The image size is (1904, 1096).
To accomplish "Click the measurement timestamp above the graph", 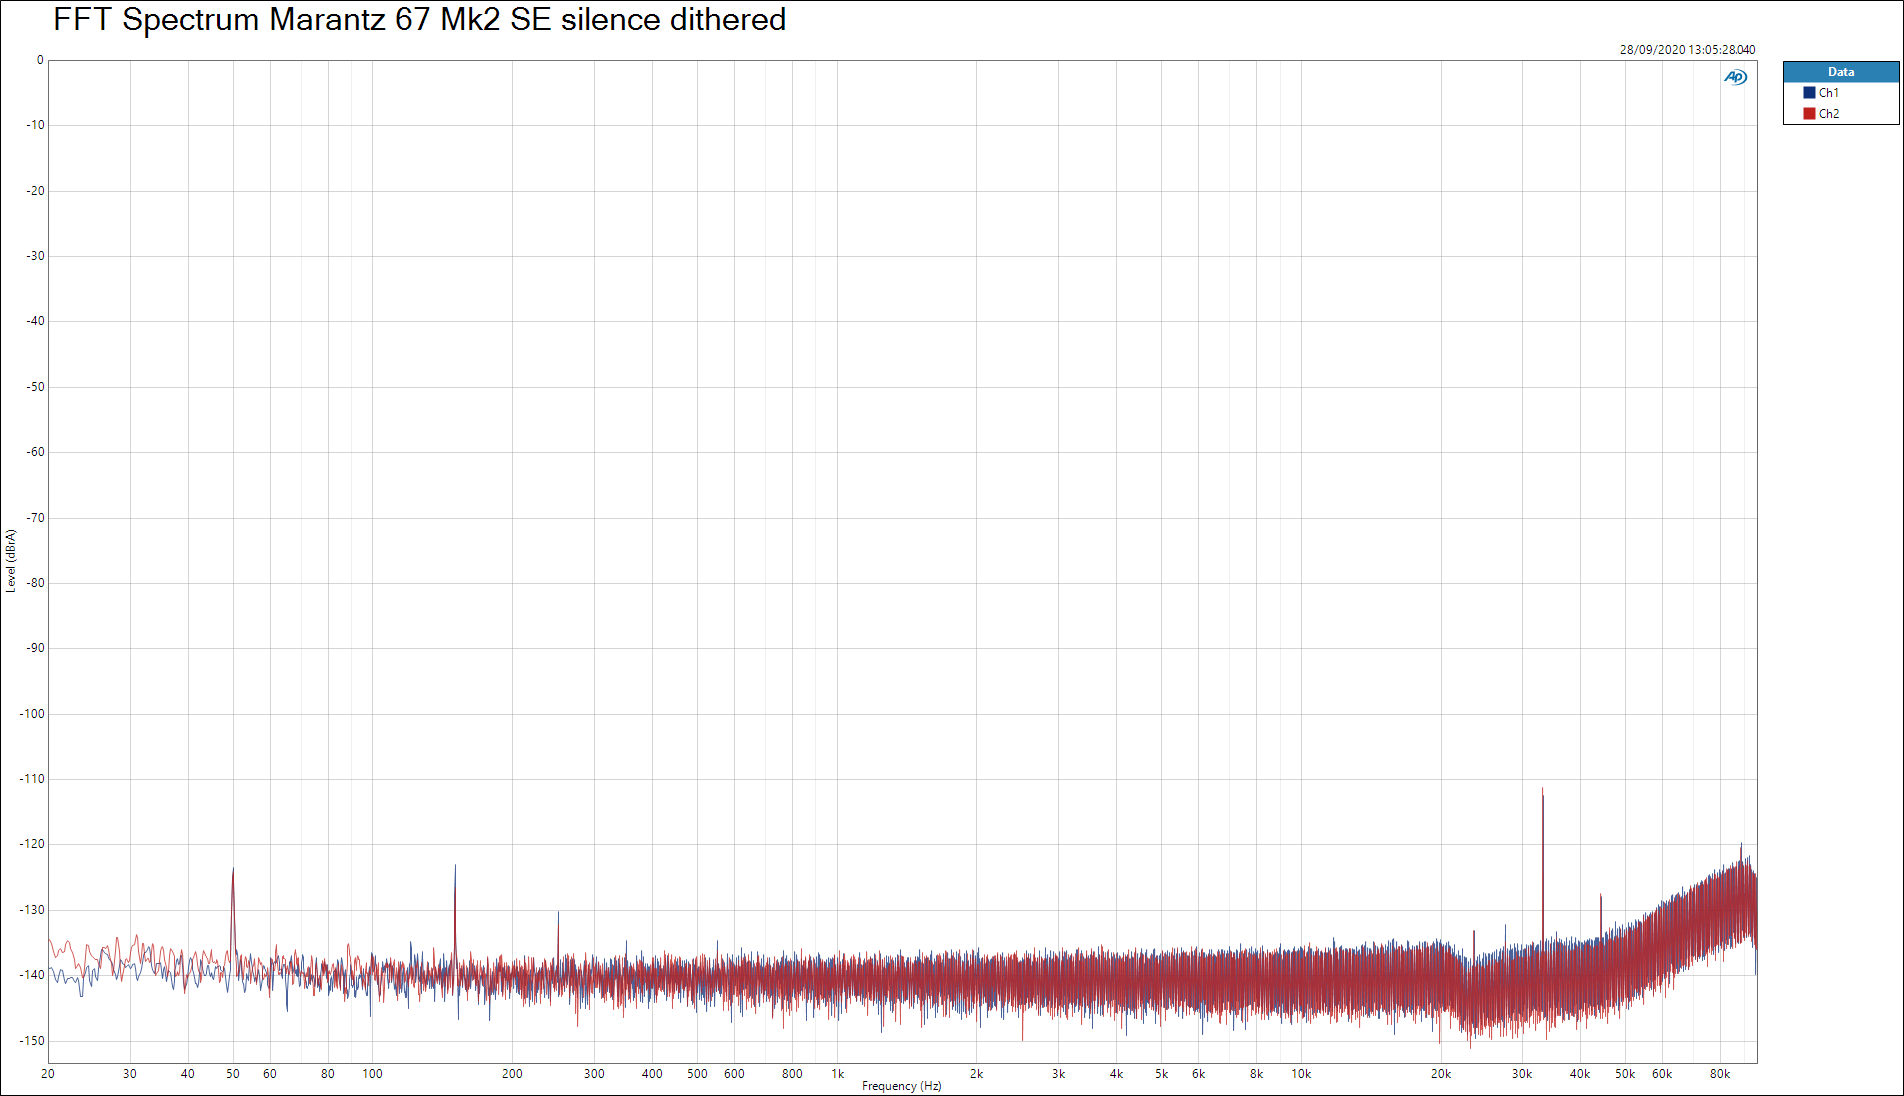I will 1687,50.
